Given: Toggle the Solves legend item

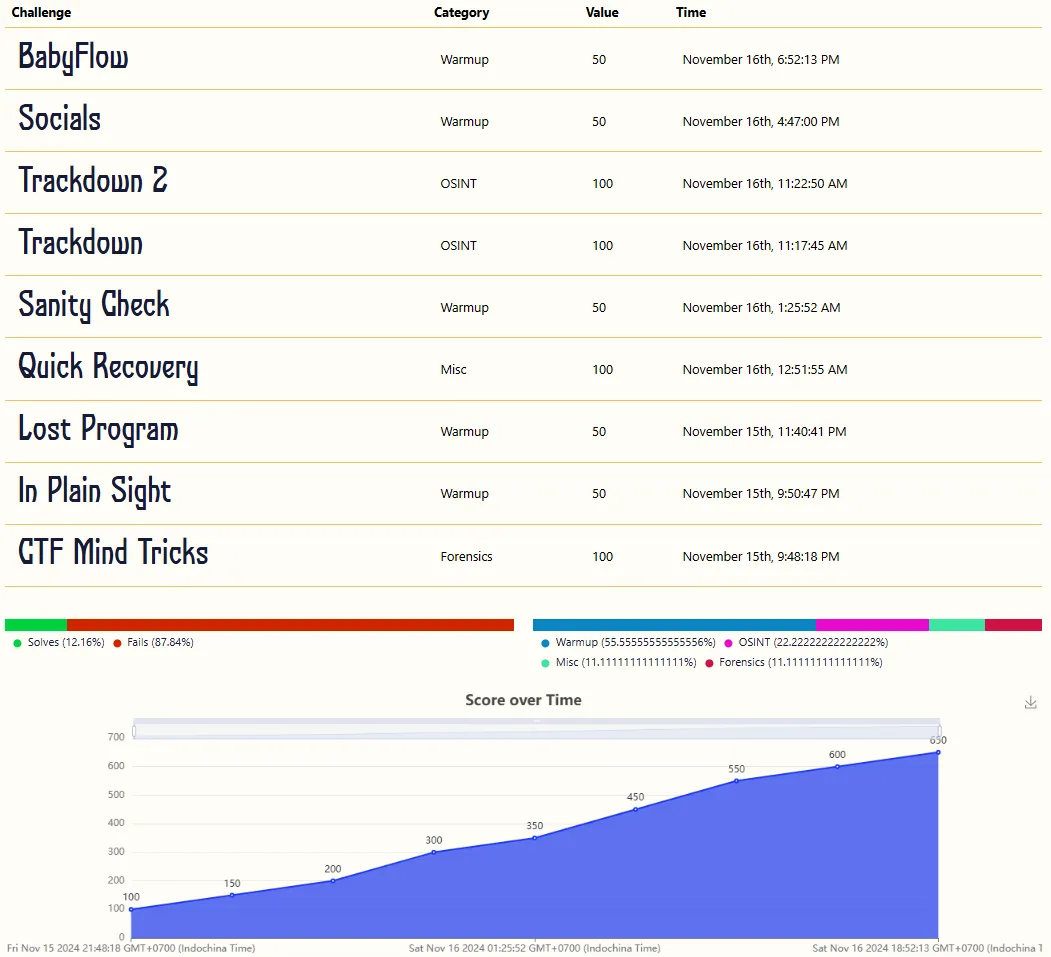Looking at the screenshot, I should tap(59, 643).
